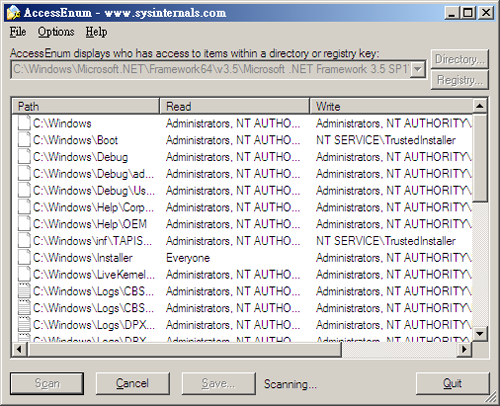Open the File menu
The height and width of the screenshot is (406, 500).
18,32
